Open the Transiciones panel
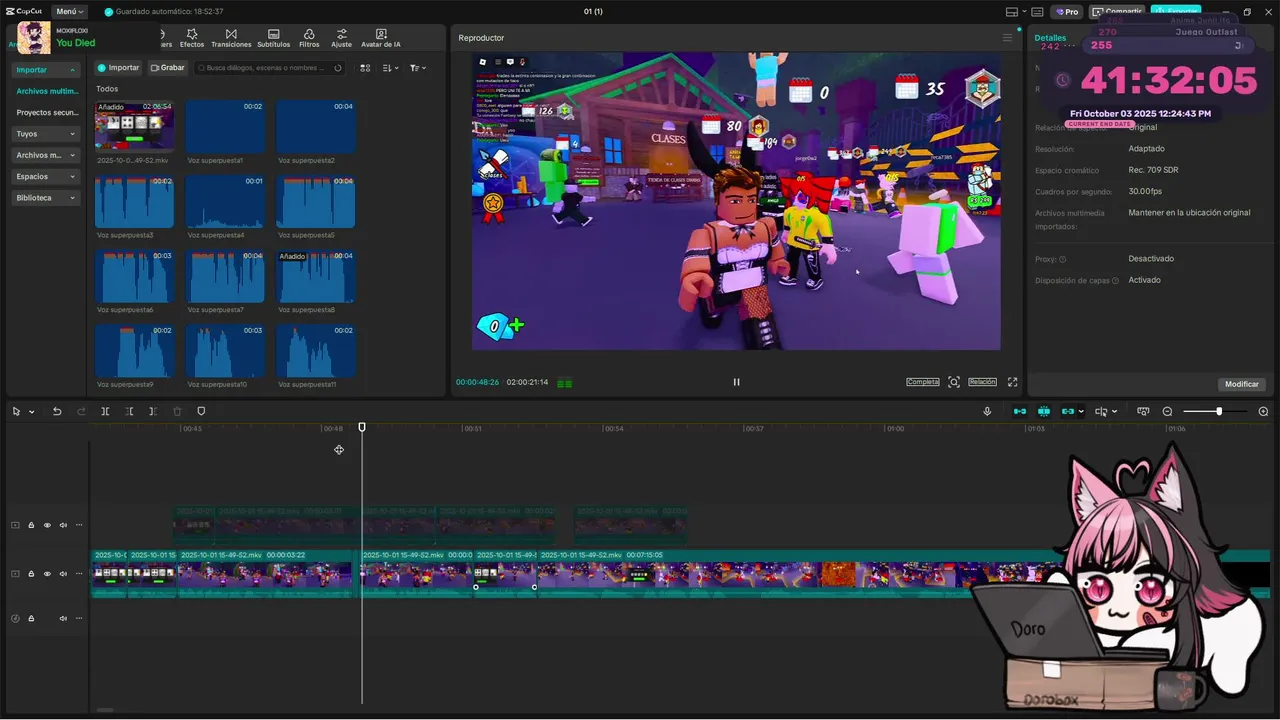The height and width of the screenshot is (720, 1280). pyautogui.click(x=231, y=38)
